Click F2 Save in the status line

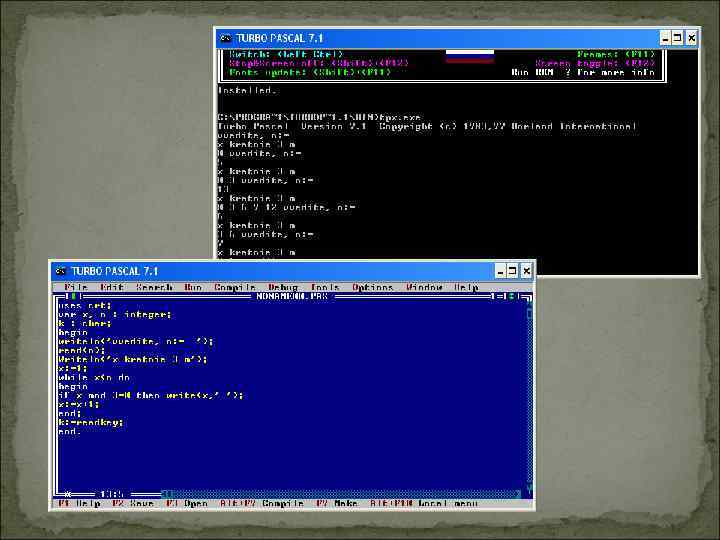coord(133,504)
